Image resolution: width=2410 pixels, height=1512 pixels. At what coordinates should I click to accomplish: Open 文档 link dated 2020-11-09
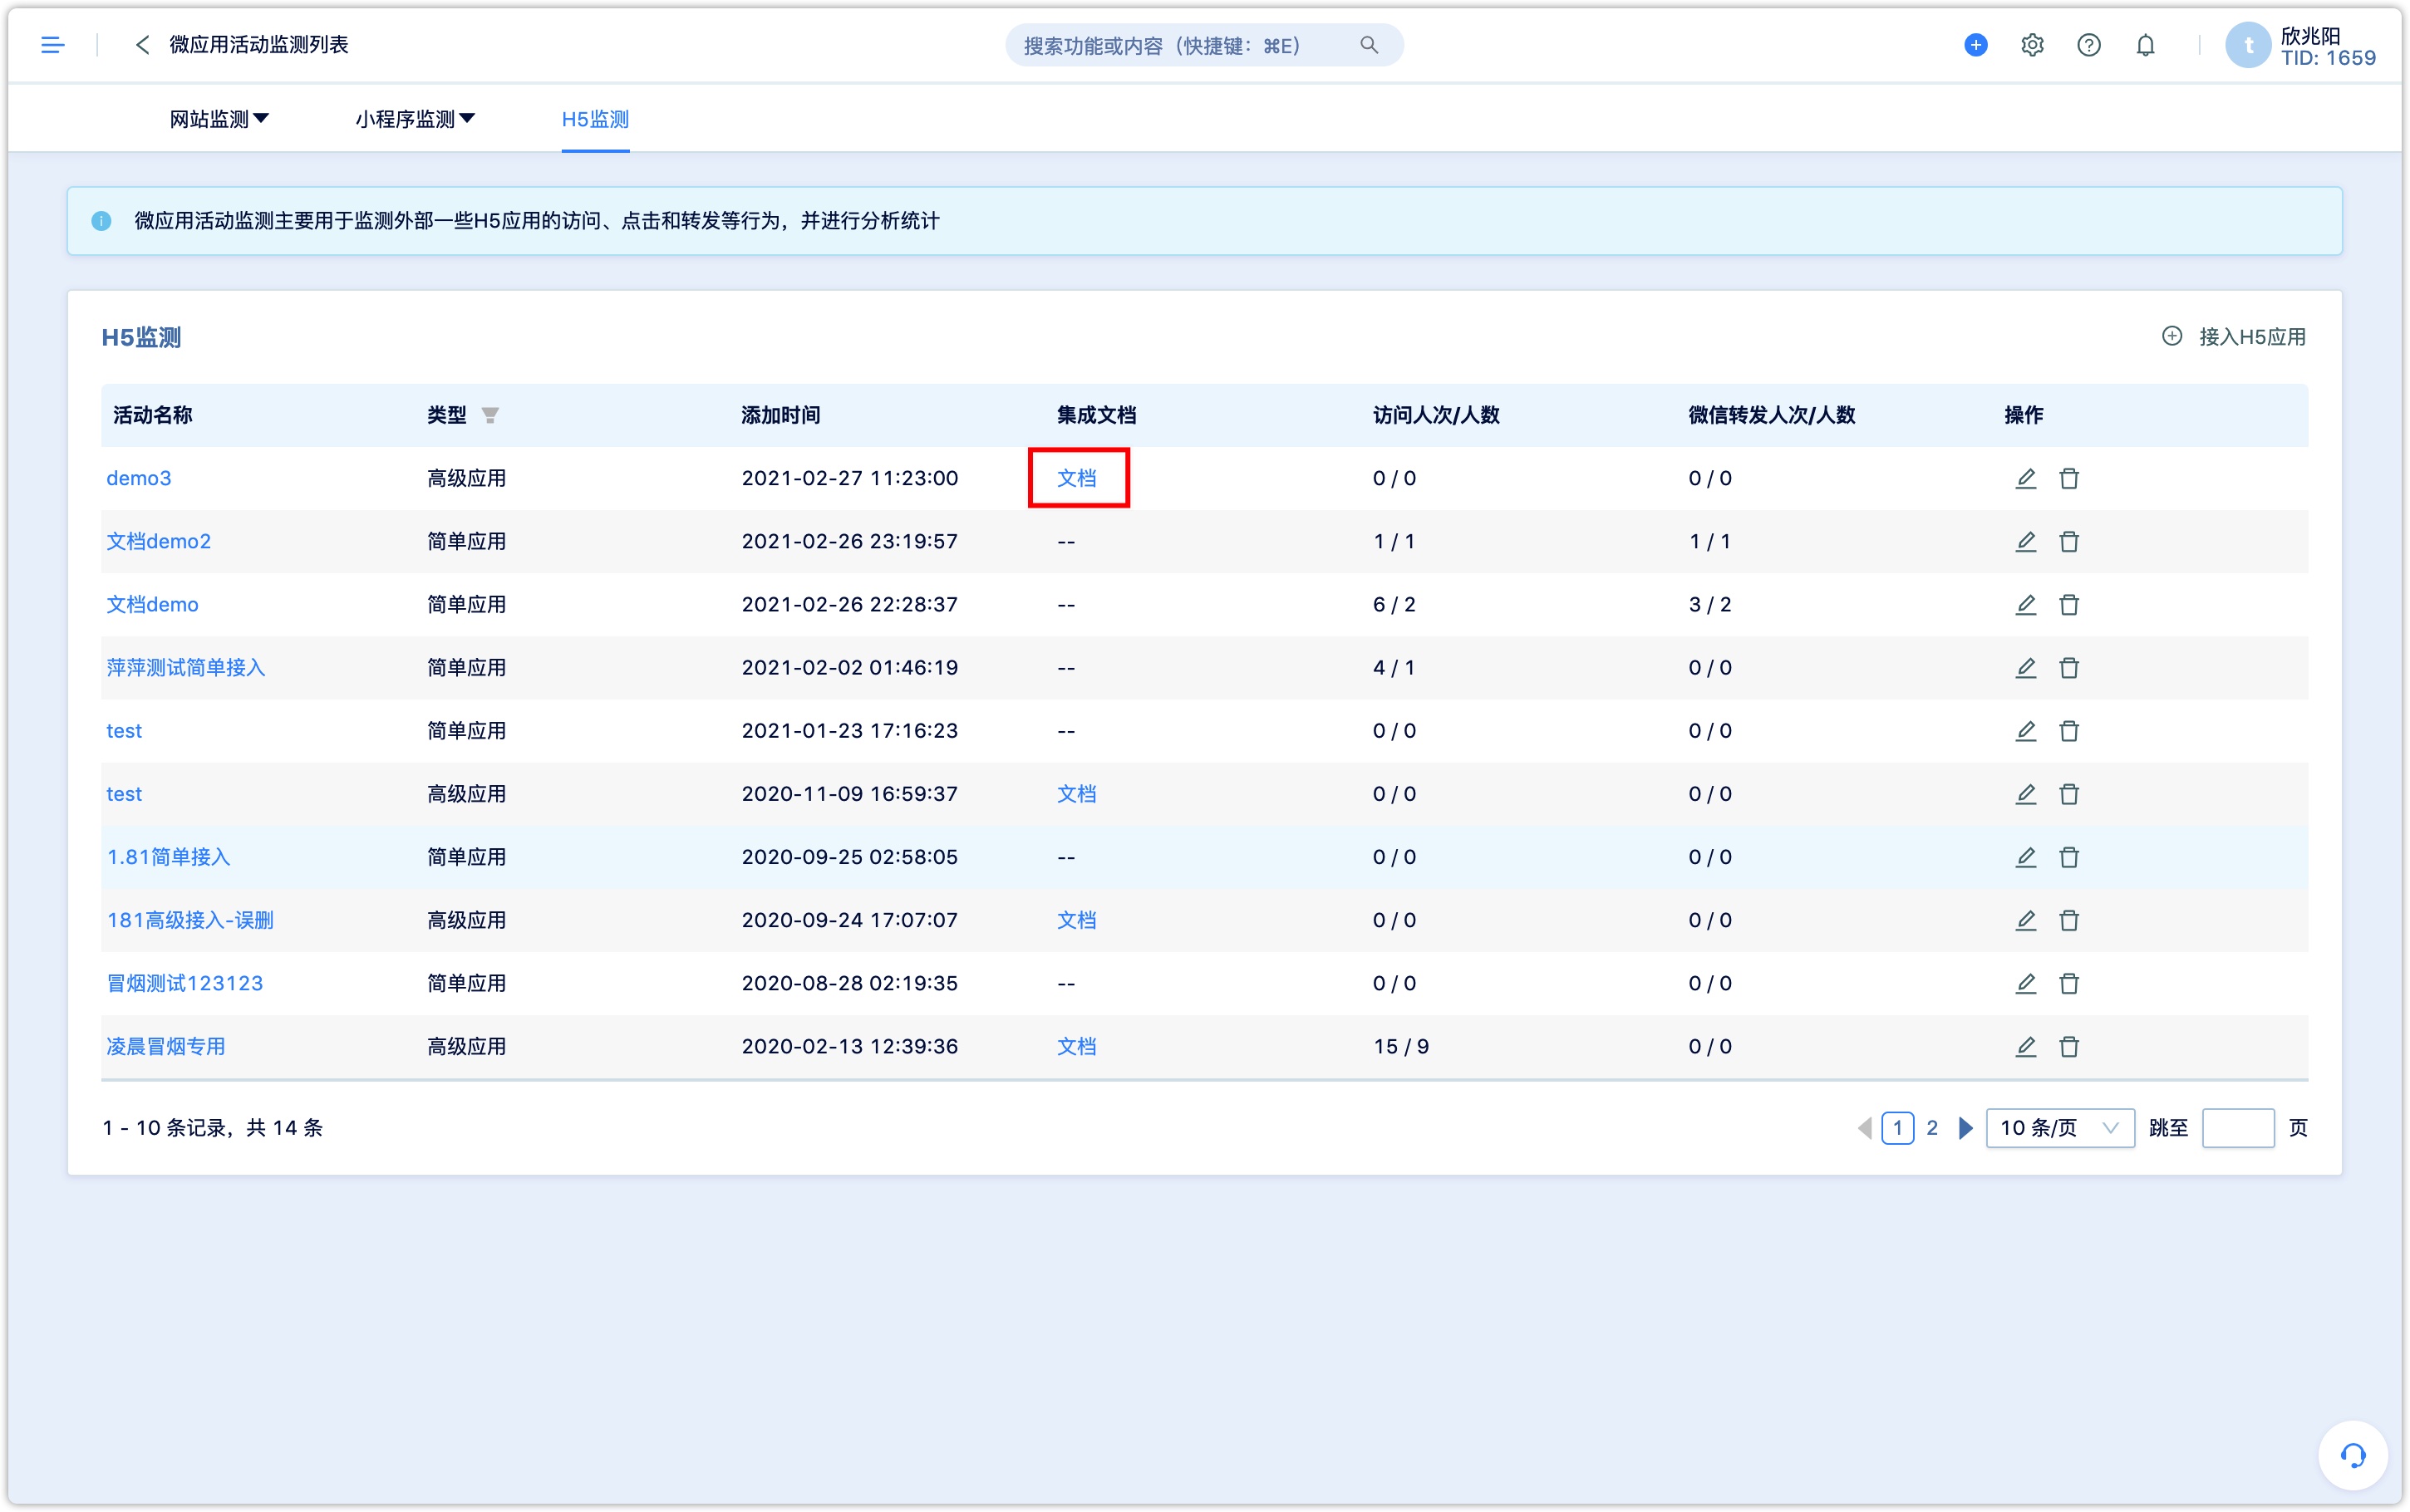[x=1077, y=794]
